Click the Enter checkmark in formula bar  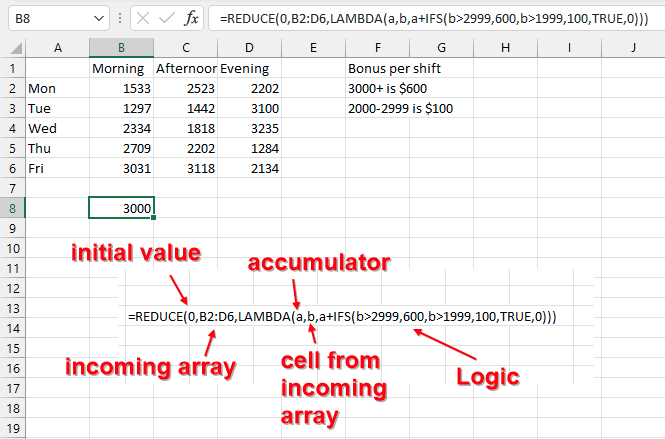(171, 19)
